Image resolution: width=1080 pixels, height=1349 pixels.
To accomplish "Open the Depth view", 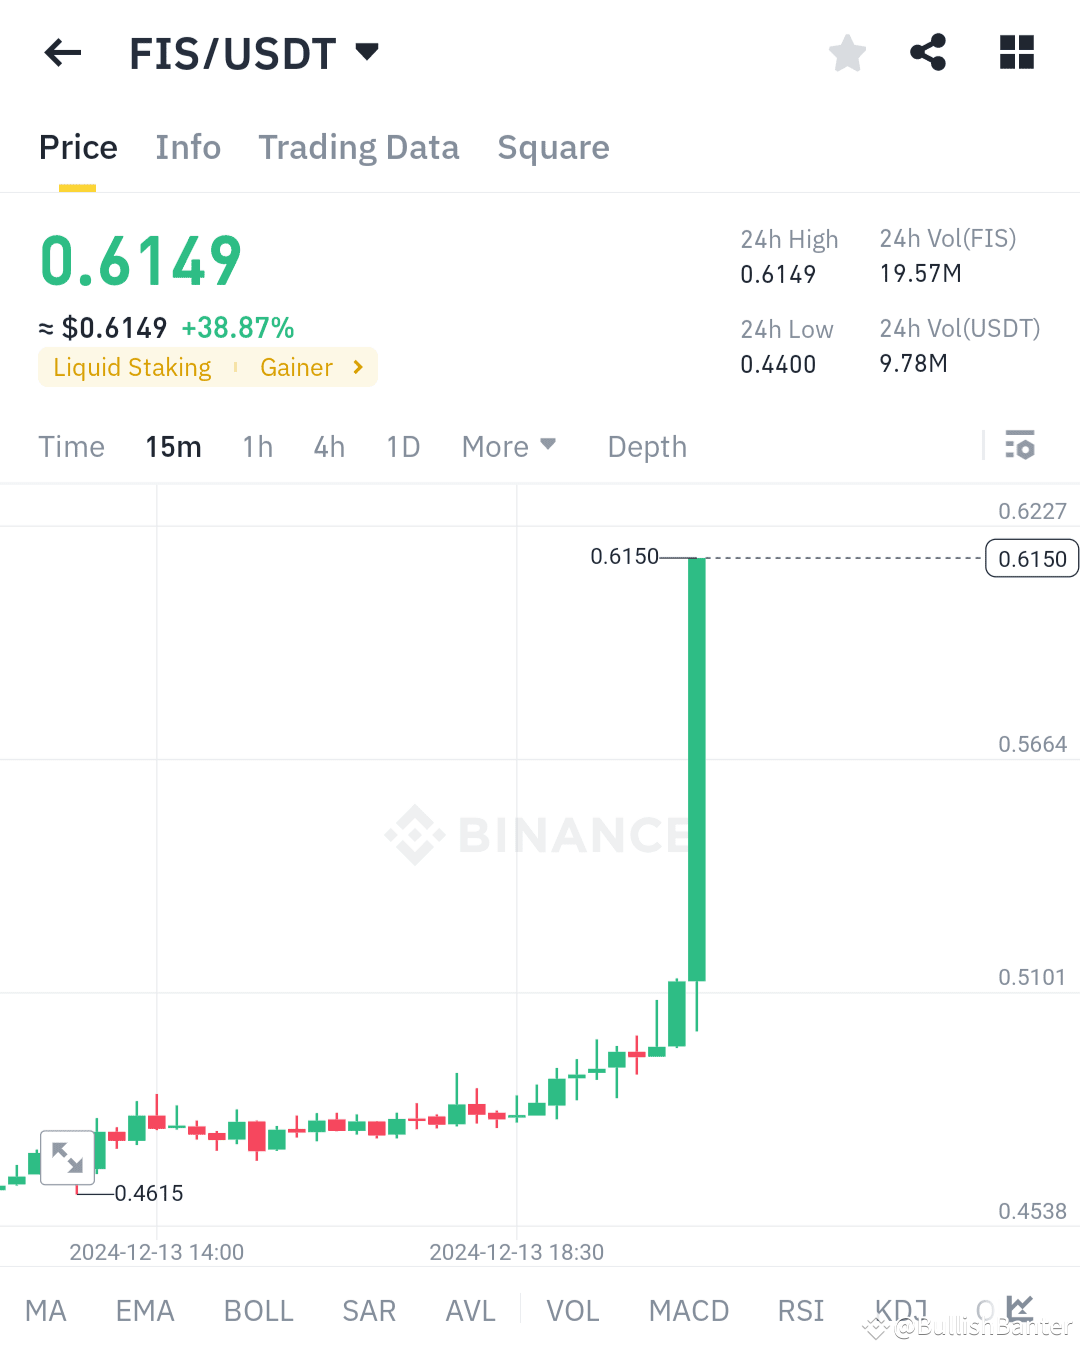I will [646, 446].
